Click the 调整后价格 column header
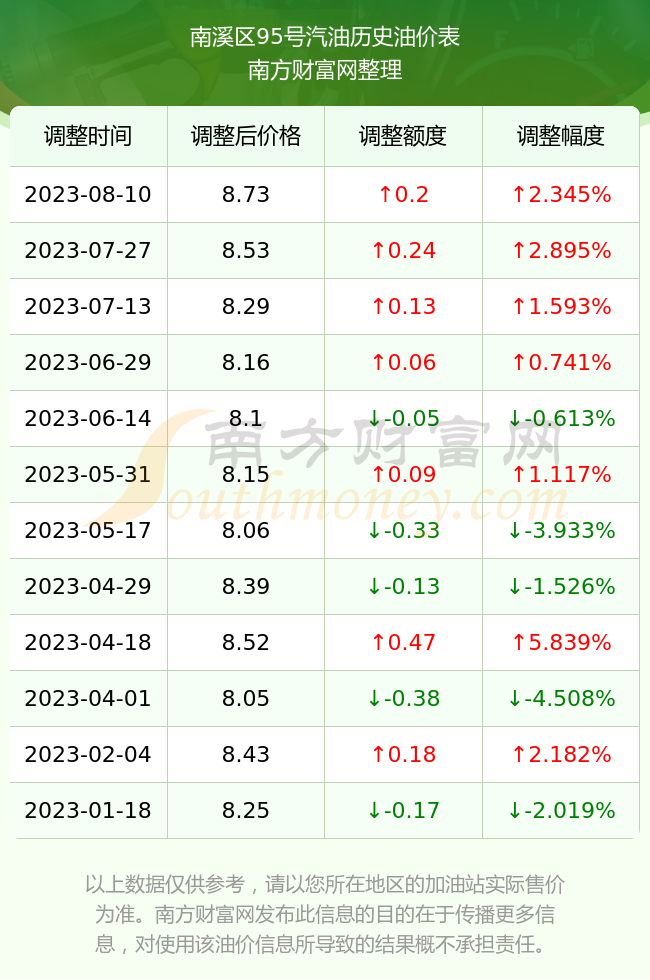This screenshot has width=650, height=980. click(246, 136)
